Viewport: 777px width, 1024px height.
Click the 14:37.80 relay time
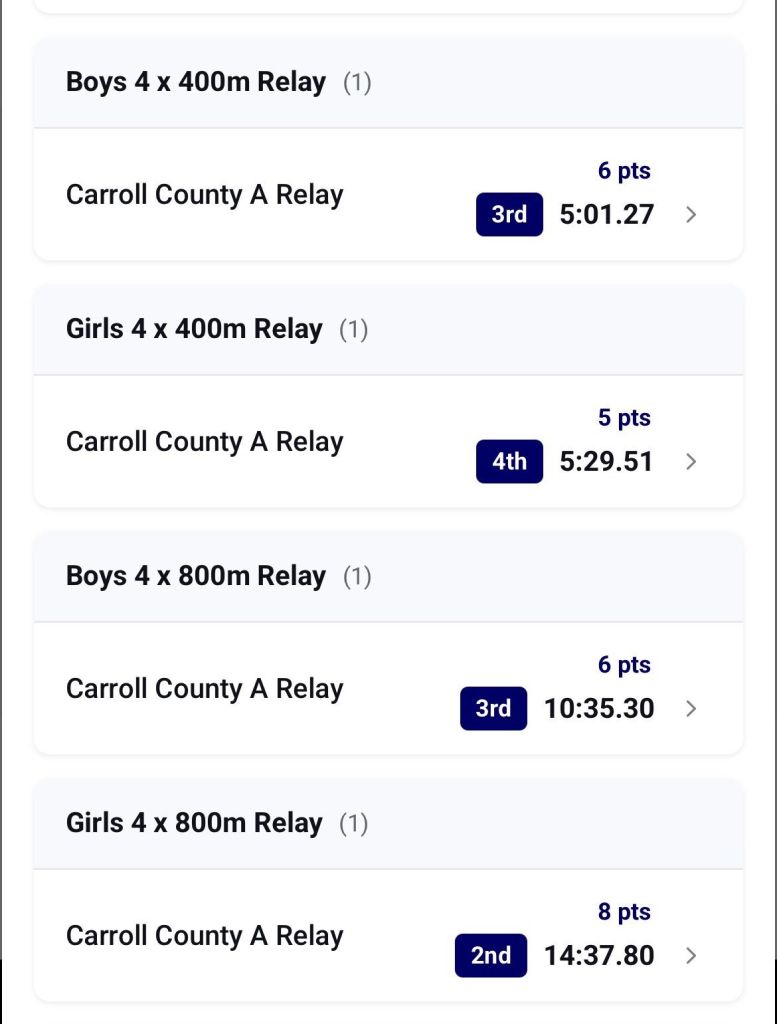tap(599, 955)
